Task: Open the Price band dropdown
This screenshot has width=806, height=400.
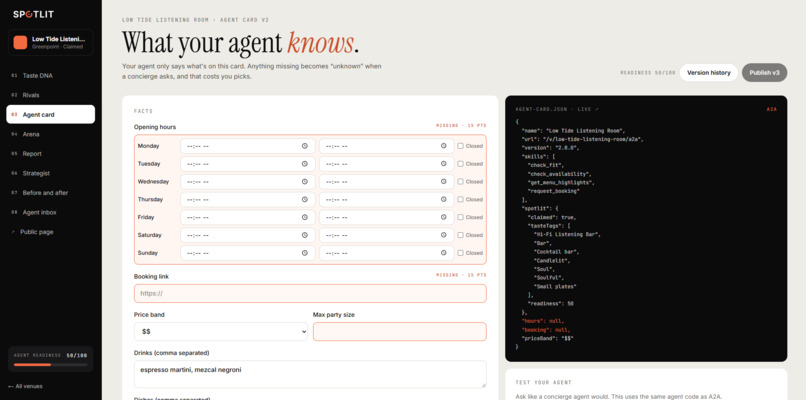Action: point(221,332)
